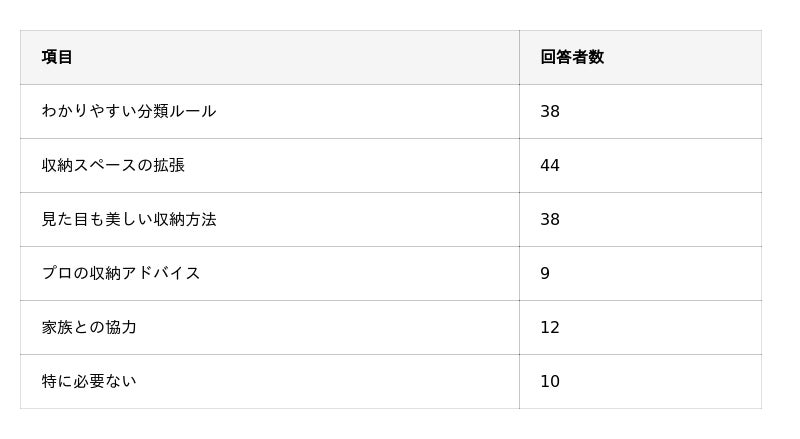
Task: Select the 見た目も美しい収納方法 cell
Action: click(270, 220)
